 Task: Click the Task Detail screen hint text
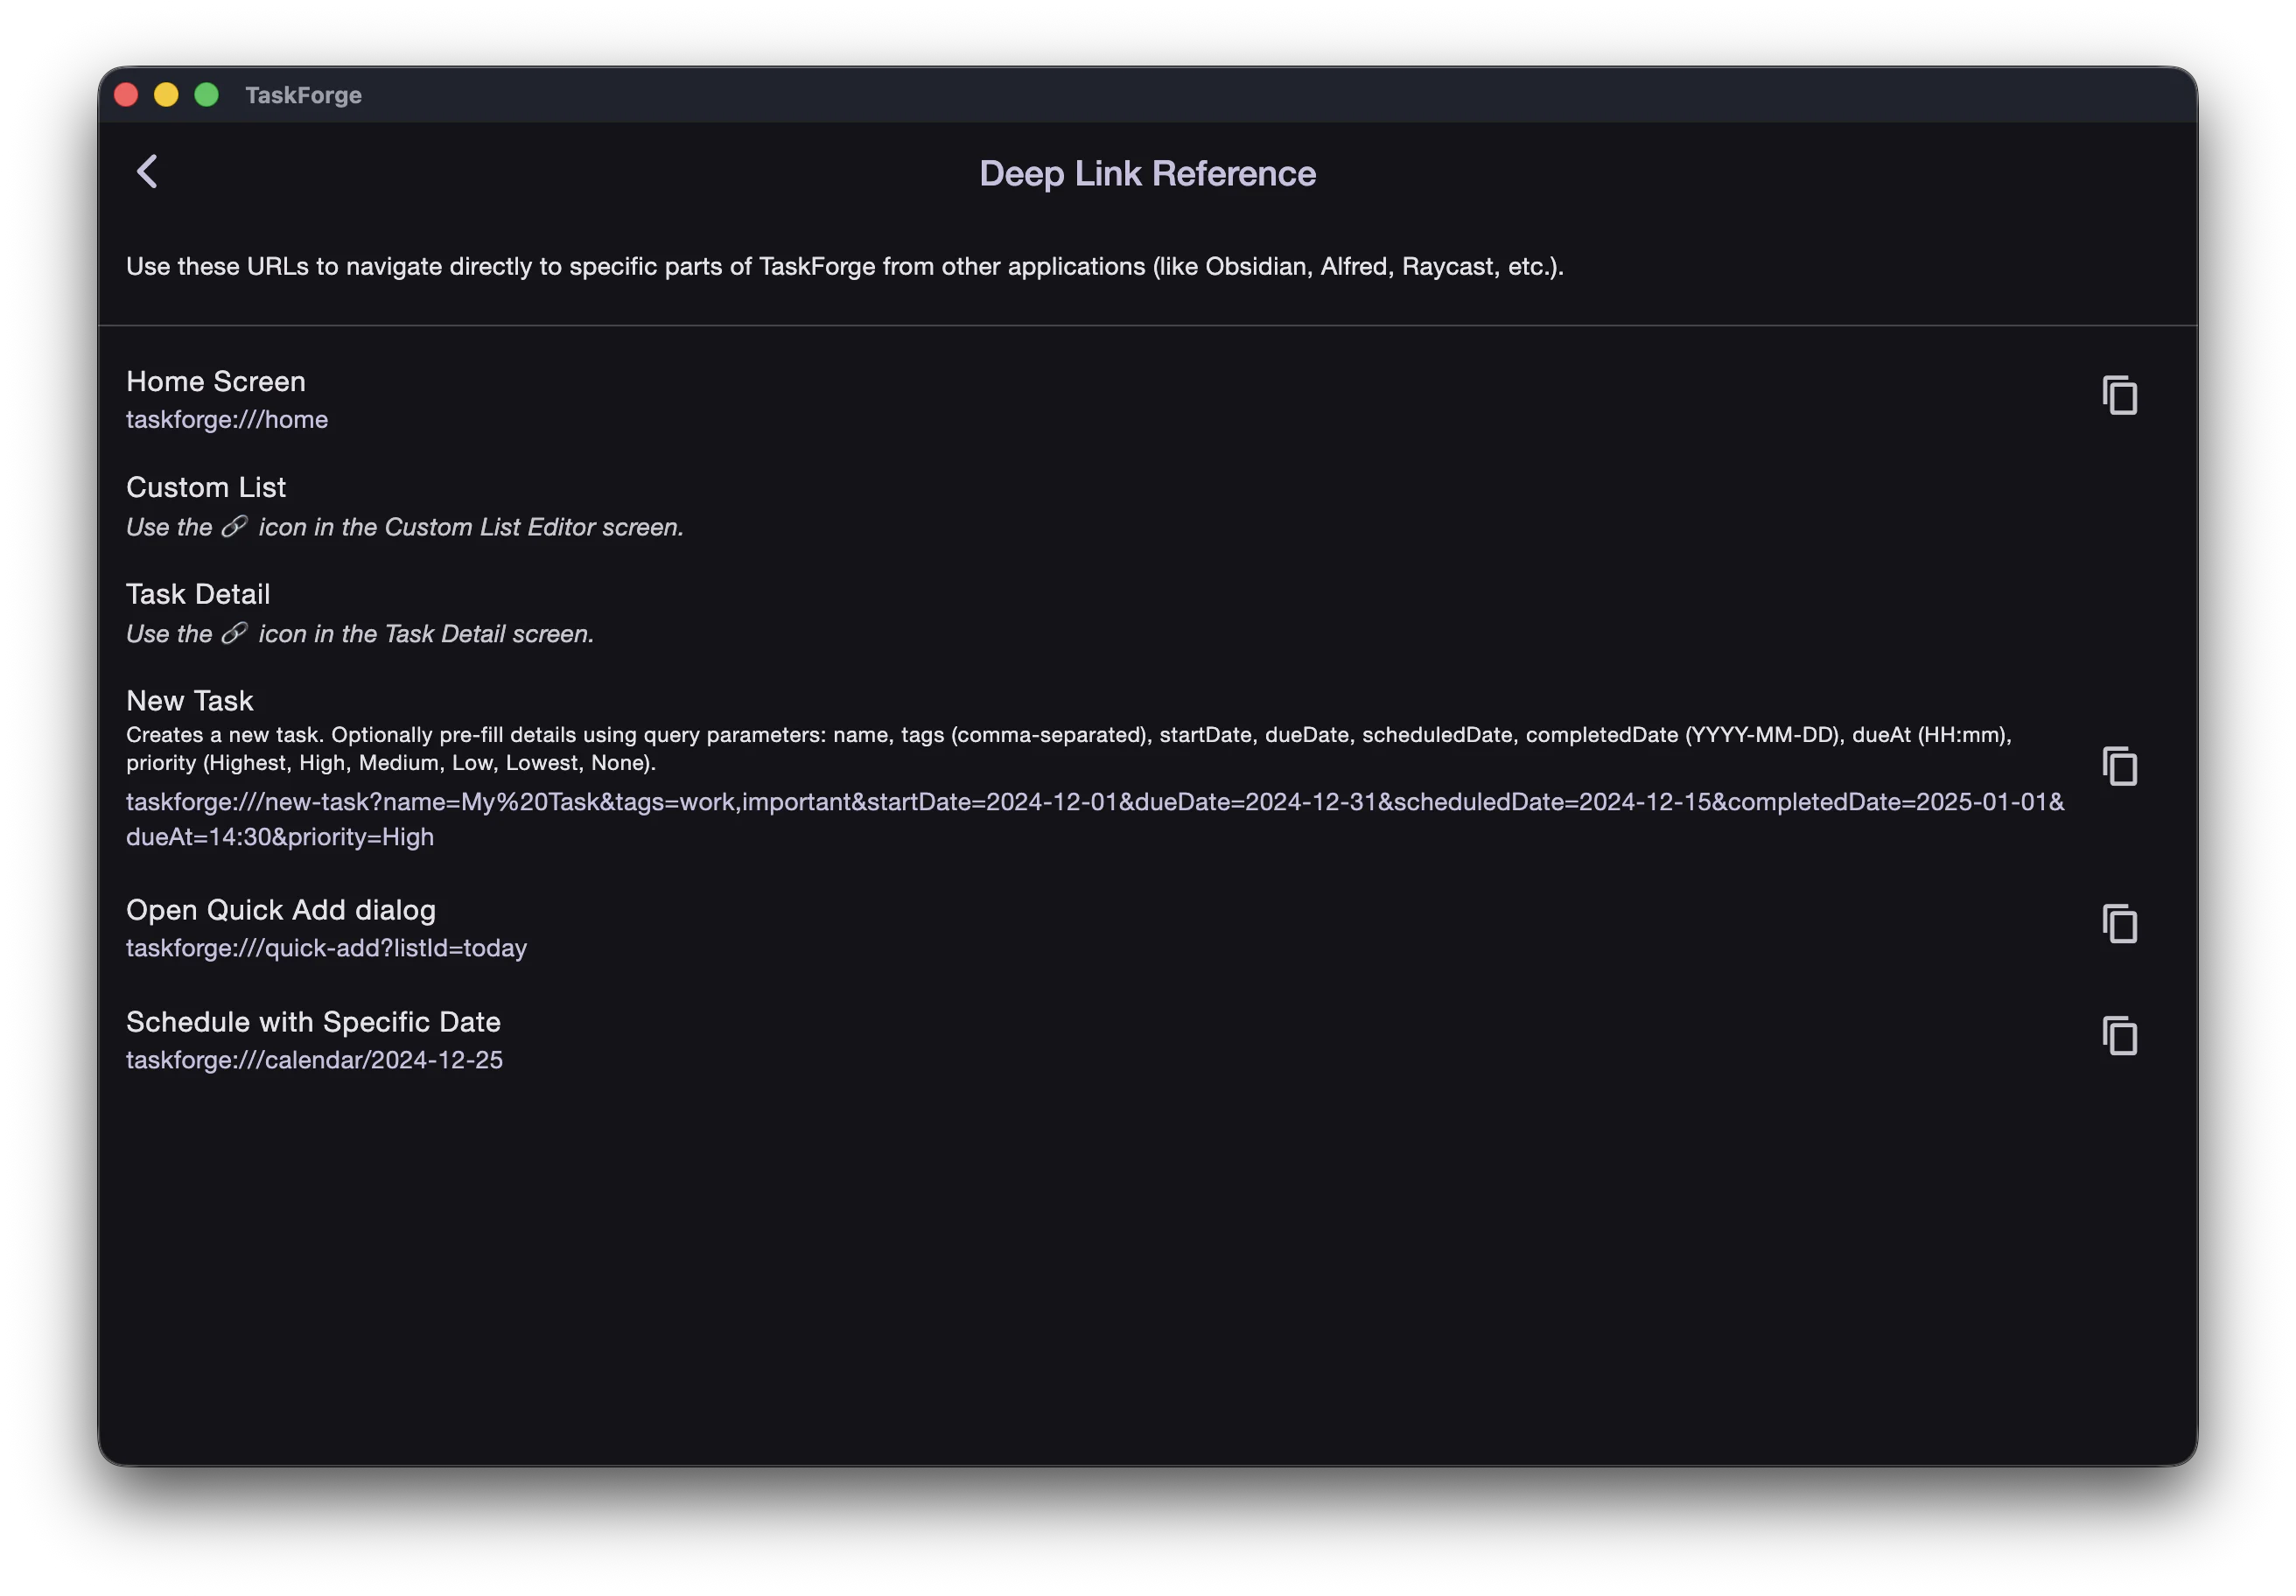click(360, 634)
